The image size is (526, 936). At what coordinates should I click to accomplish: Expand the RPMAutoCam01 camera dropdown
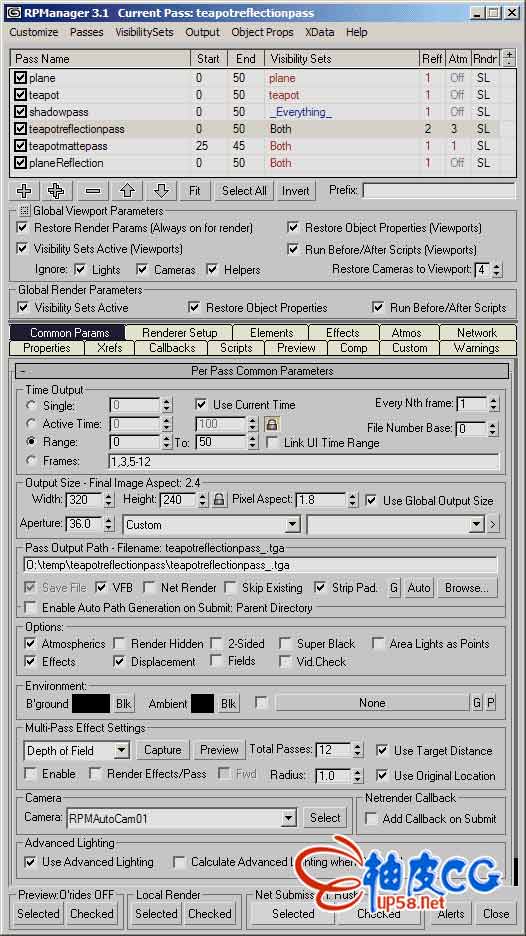[182, 818]
